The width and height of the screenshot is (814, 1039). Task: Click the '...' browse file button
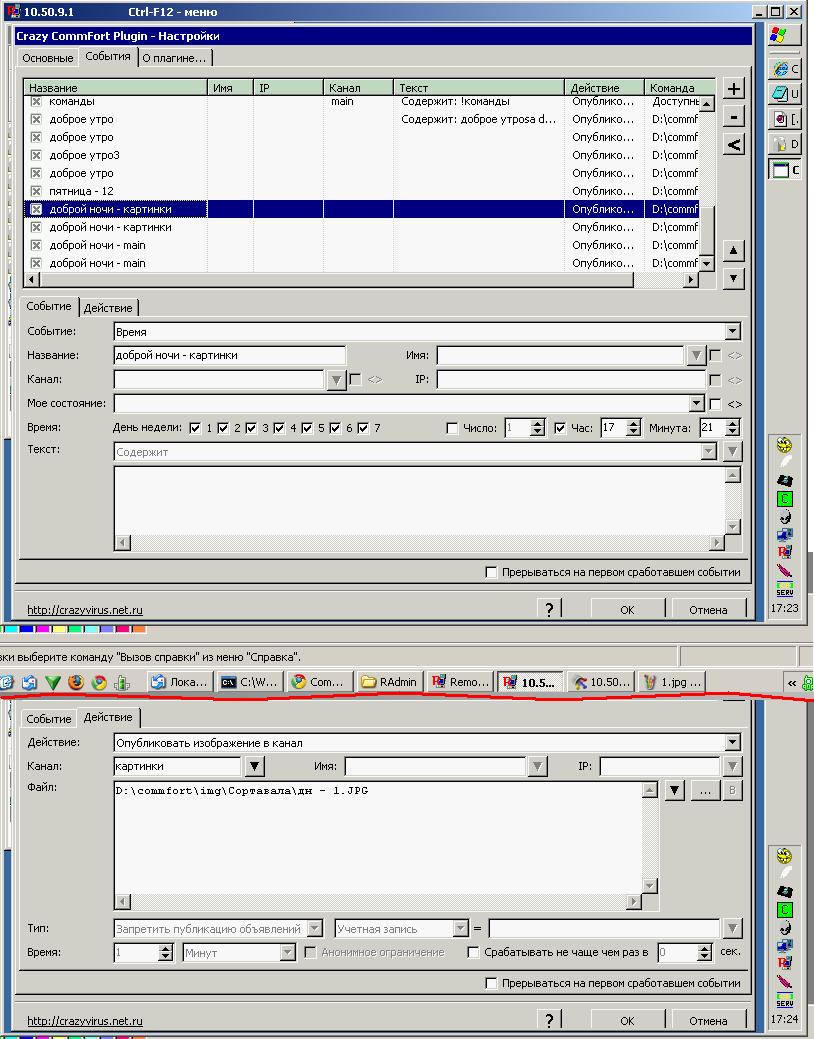(x=706, y=791)
